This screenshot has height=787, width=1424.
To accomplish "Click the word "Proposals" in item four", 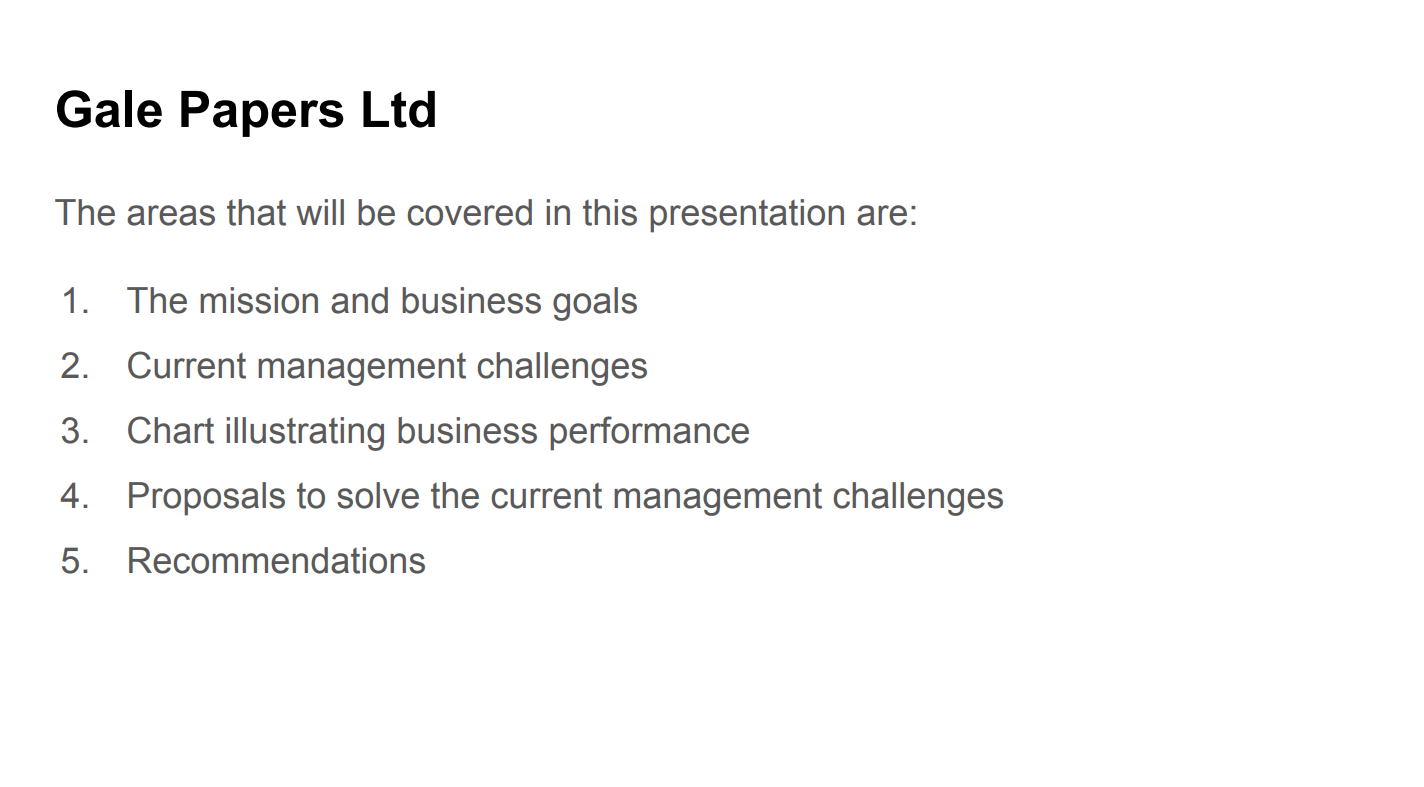I will pos(206,496).
